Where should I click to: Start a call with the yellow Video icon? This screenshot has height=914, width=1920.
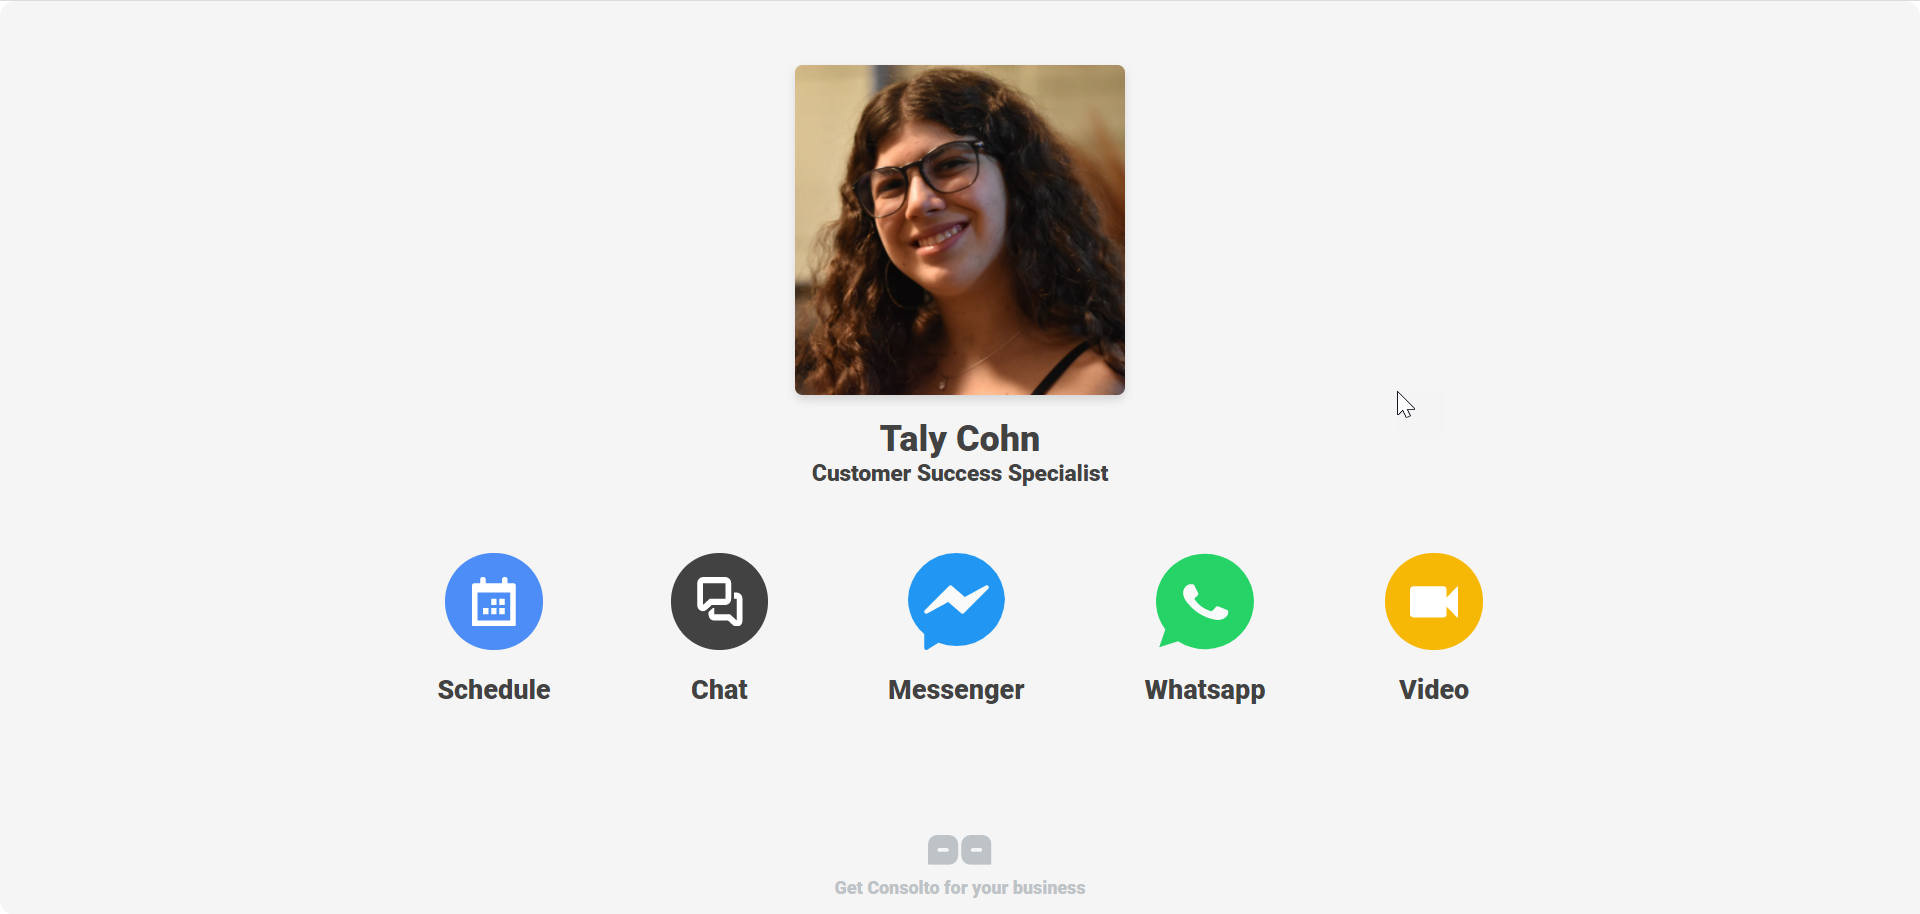(1434, 601)
